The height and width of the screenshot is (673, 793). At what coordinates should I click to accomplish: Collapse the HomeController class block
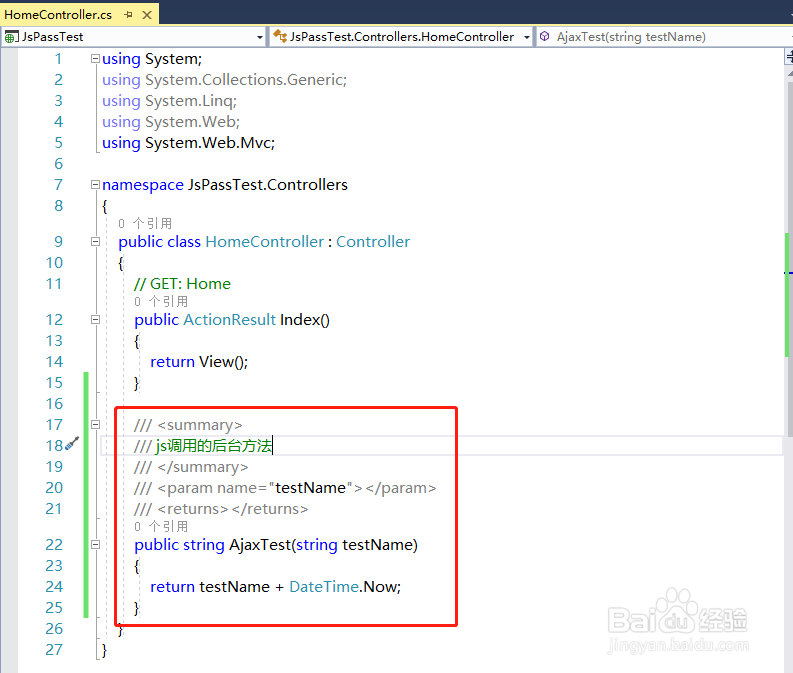[x=95, y=242]
